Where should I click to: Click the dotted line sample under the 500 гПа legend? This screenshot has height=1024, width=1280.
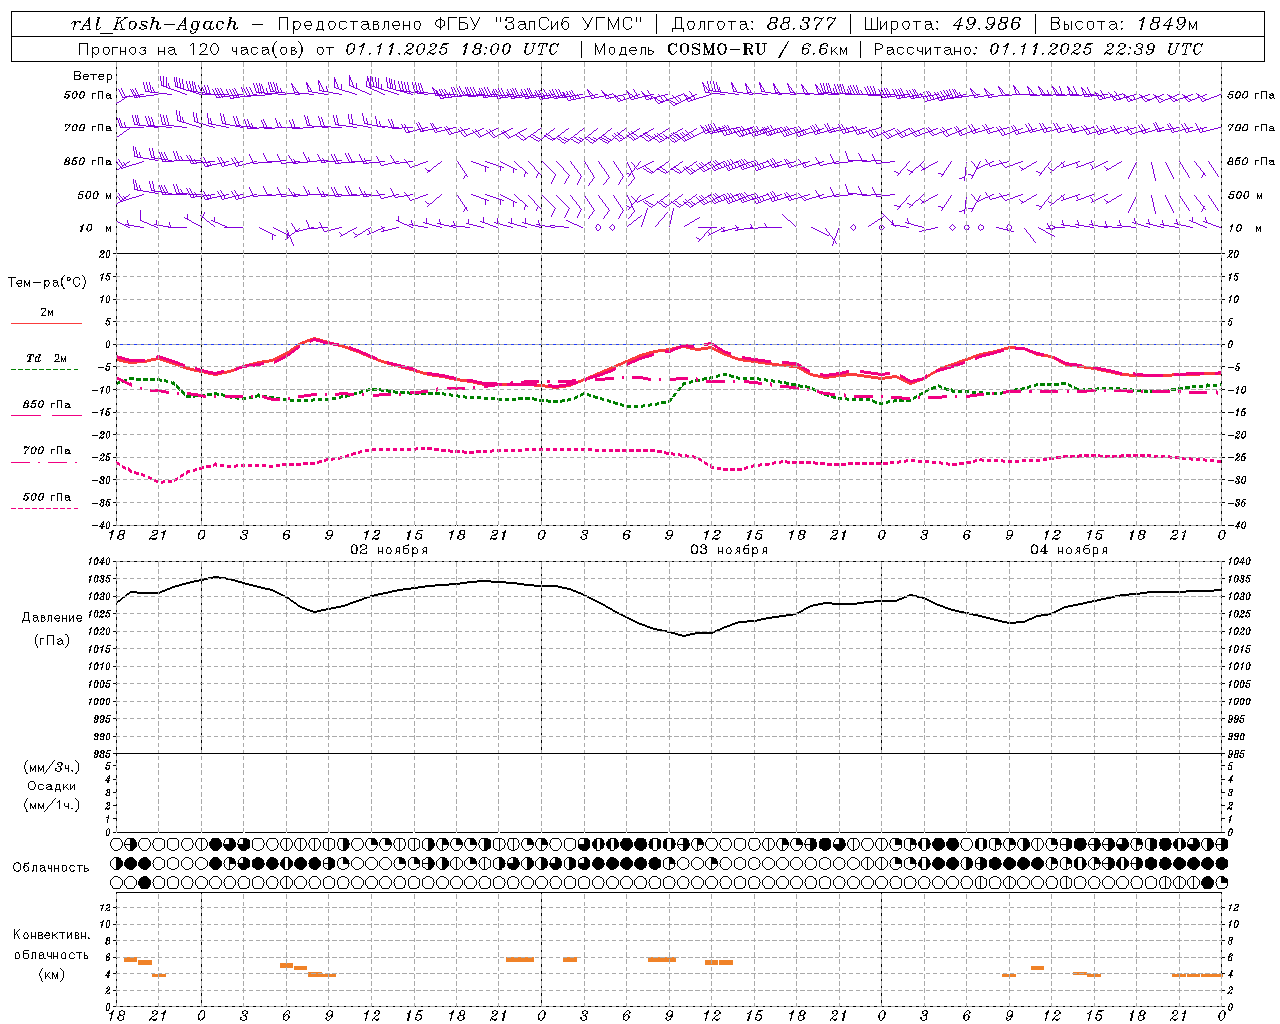[x=45, y=508]
